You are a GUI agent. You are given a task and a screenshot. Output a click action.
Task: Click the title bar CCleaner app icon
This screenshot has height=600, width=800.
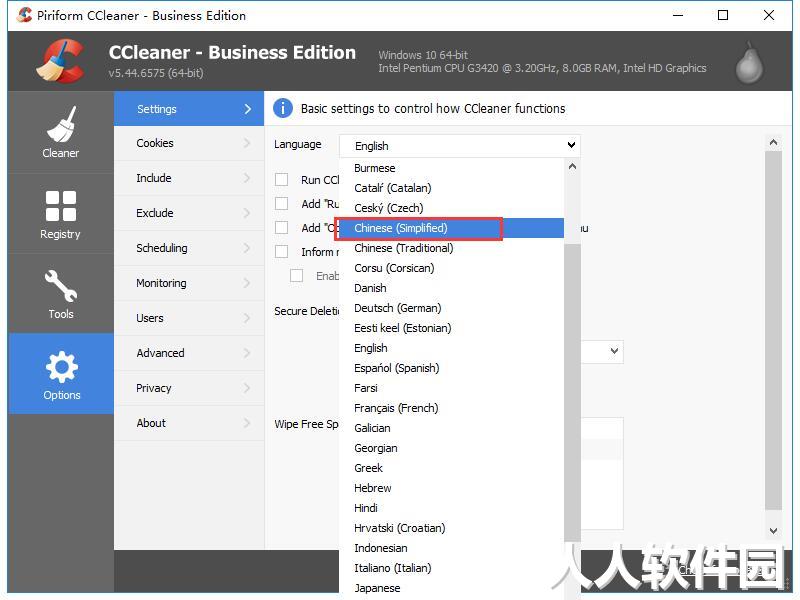point(24,15)
